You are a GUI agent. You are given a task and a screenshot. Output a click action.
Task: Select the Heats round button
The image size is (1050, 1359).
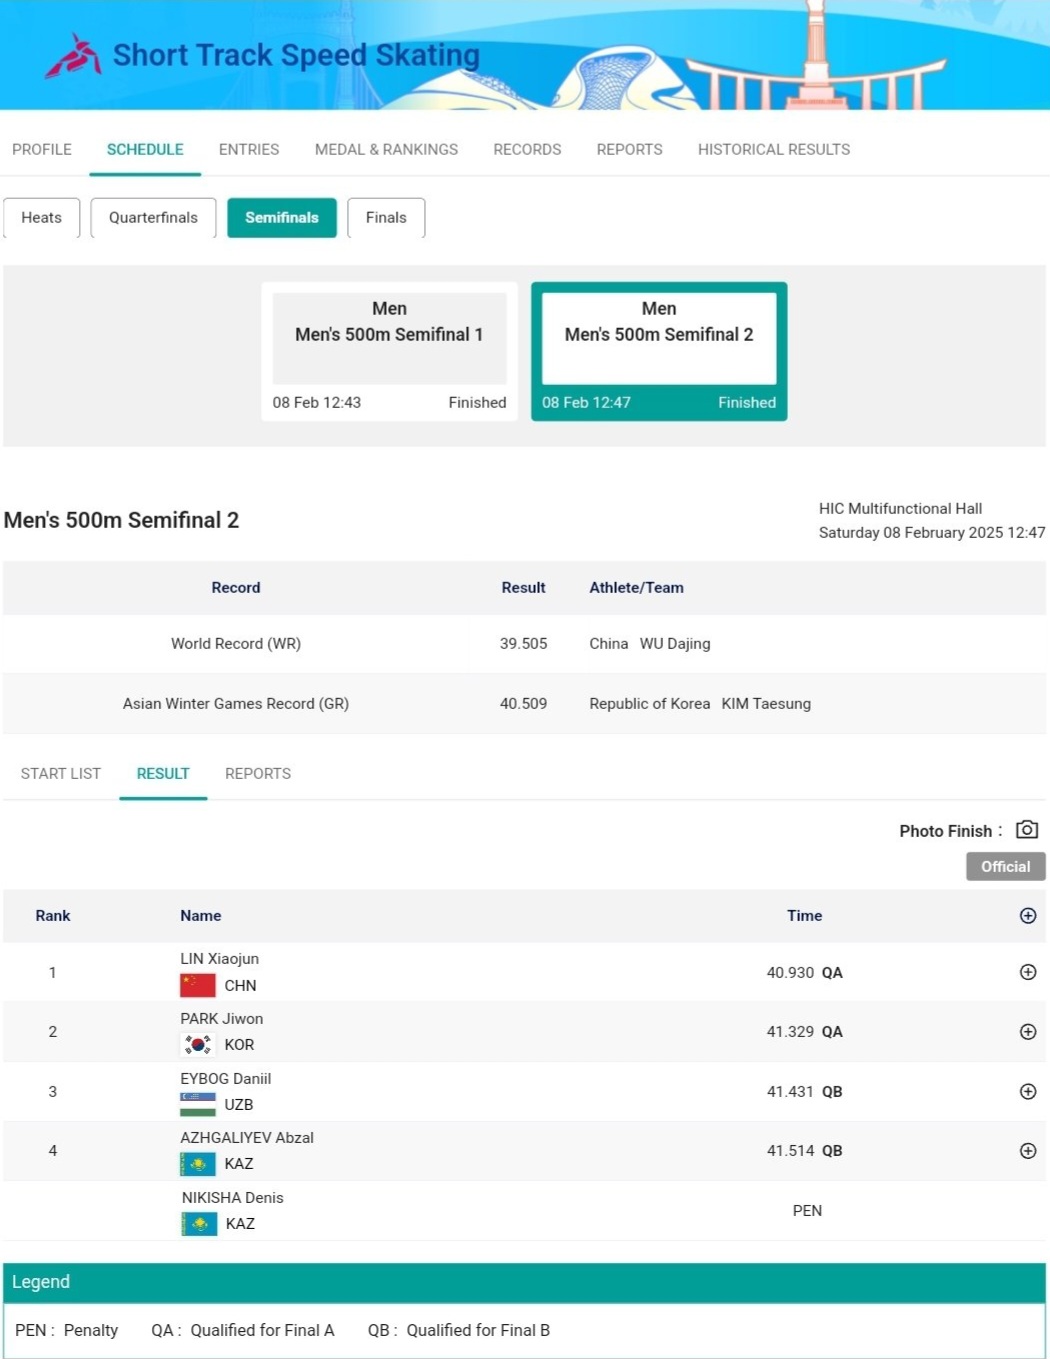point(42,218)
